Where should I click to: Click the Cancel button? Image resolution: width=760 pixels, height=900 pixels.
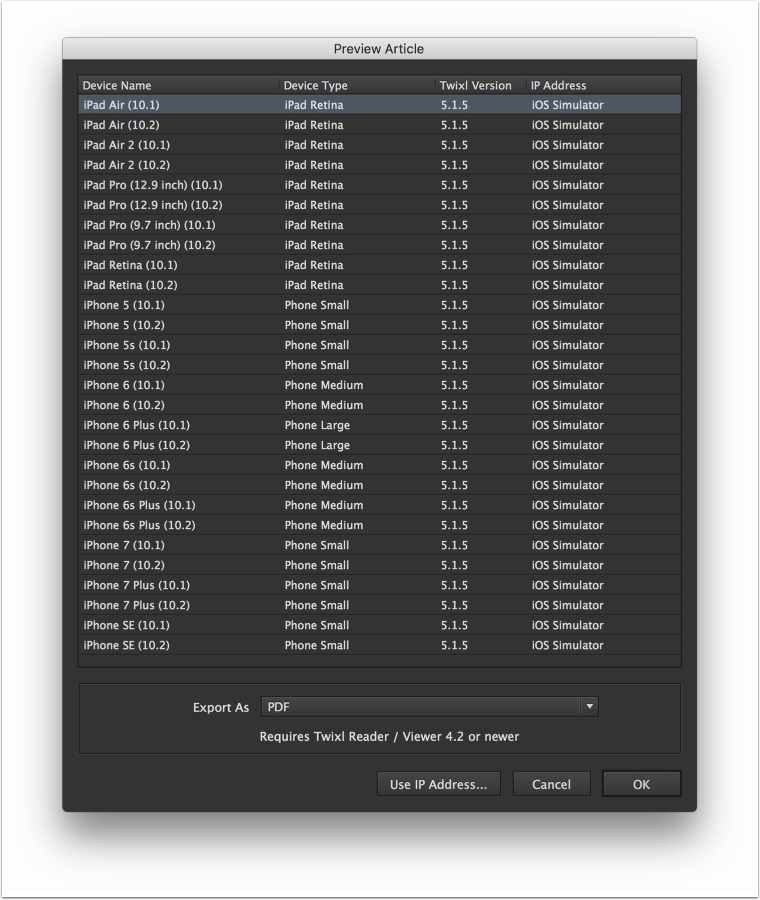(551, 784)
